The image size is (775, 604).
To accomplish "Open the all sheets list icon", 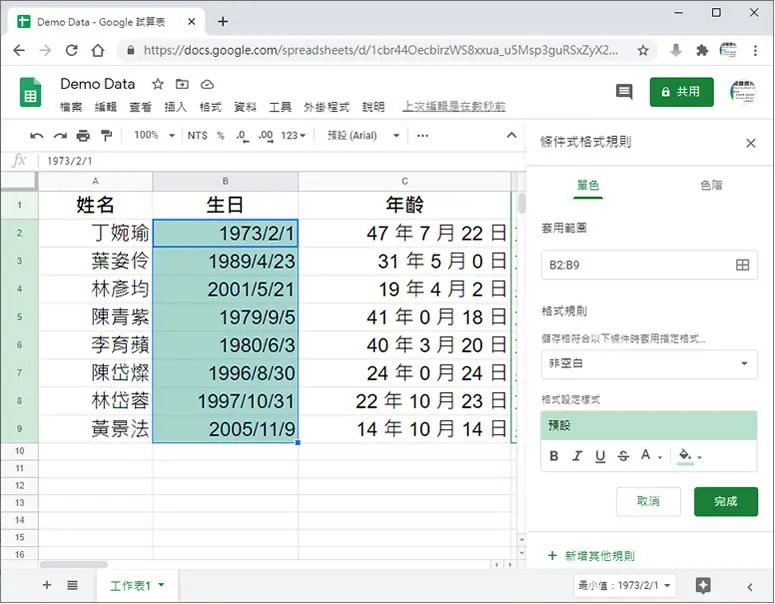I will [x=72, y=585].
